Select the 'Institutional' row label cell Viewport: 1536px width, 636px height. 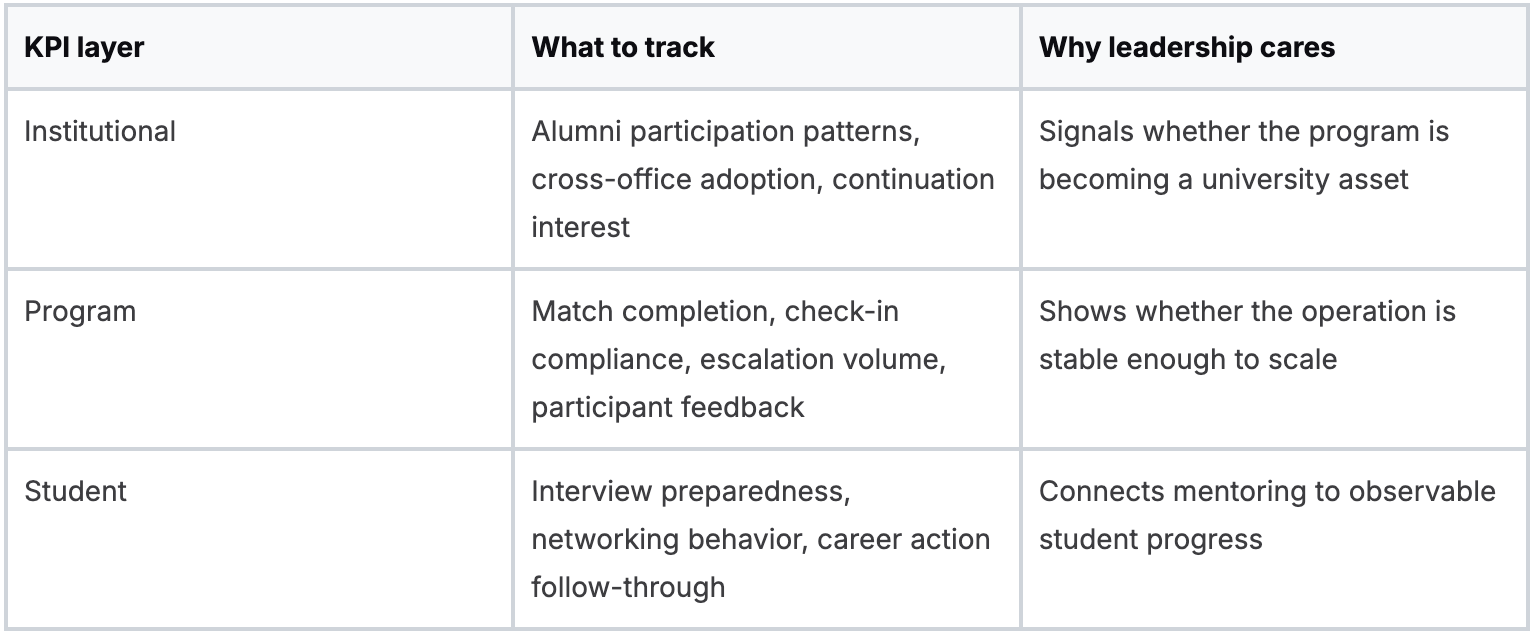(x=100, y=132)
